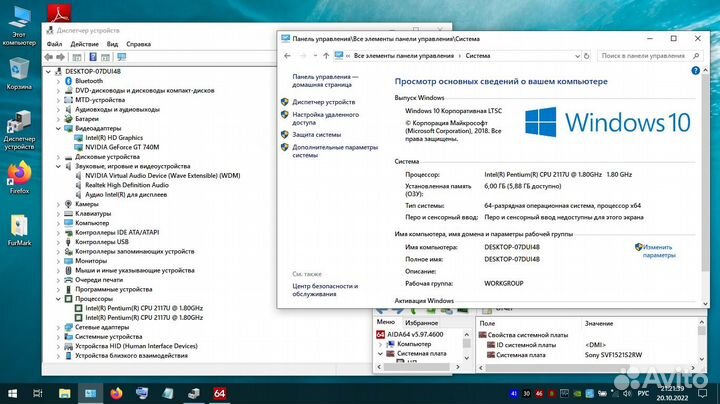Click the Back arrow in Device Manager toolbar
The image size is (720, 404).
[49, 57]
